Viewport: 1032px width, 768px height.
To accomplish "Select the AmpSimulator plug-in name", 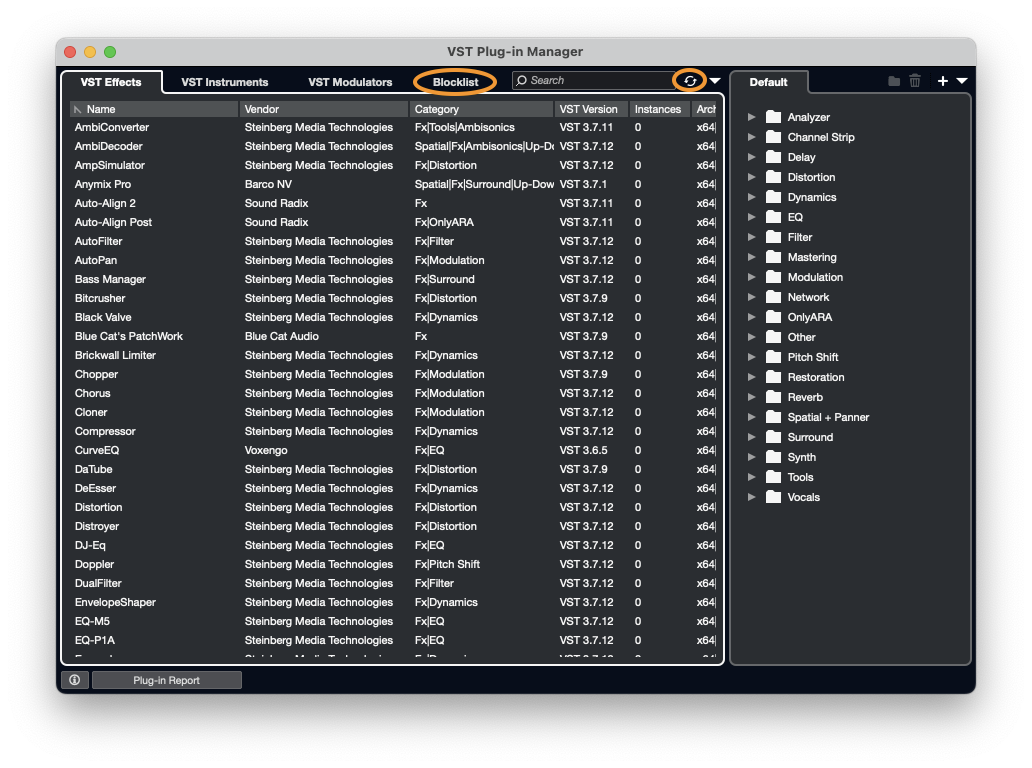I will 110,165.
